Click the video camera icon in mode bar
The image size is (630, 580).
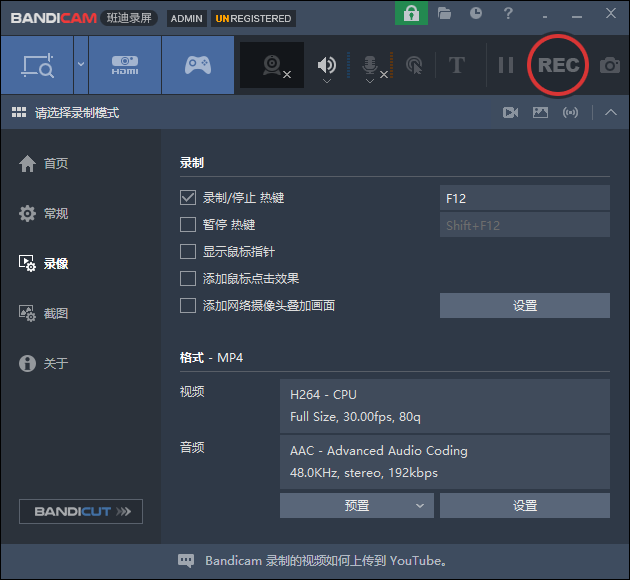click(510, 112)
